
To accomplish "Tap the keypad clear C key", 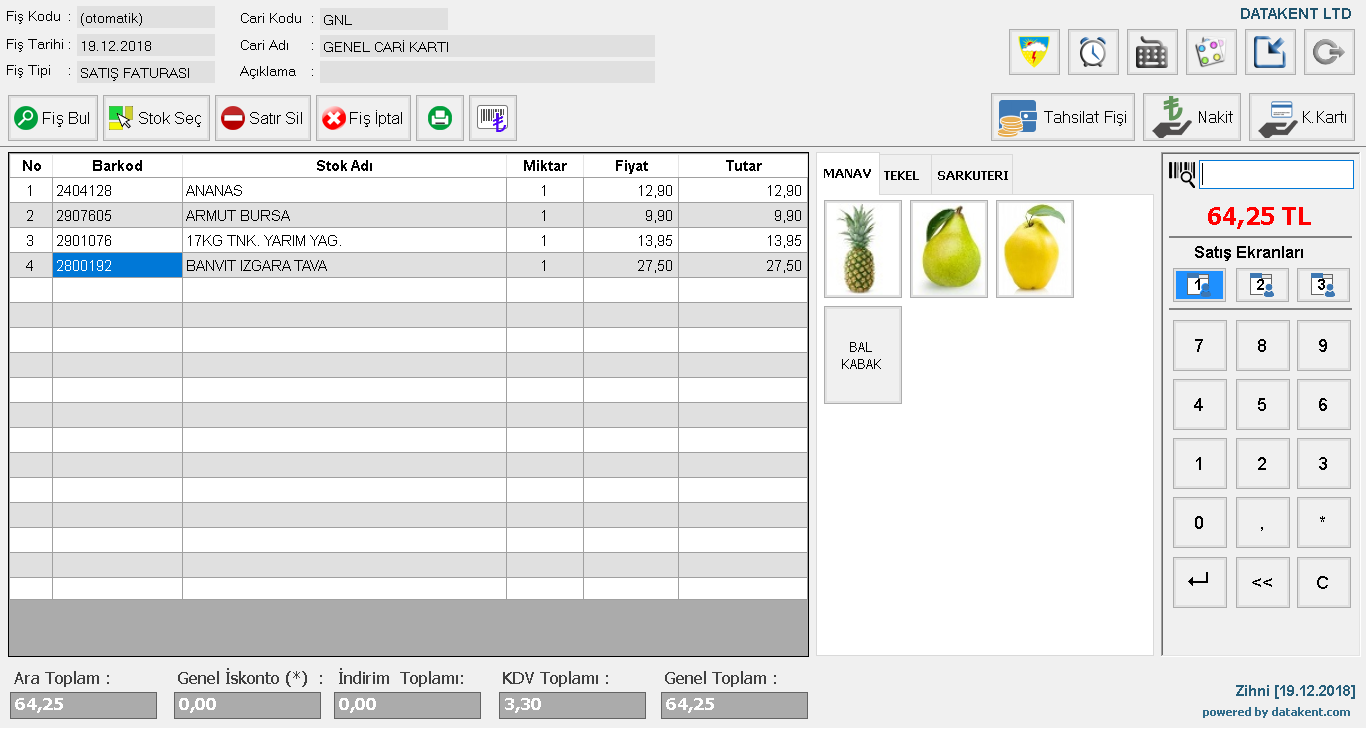I will point(1323,582).
